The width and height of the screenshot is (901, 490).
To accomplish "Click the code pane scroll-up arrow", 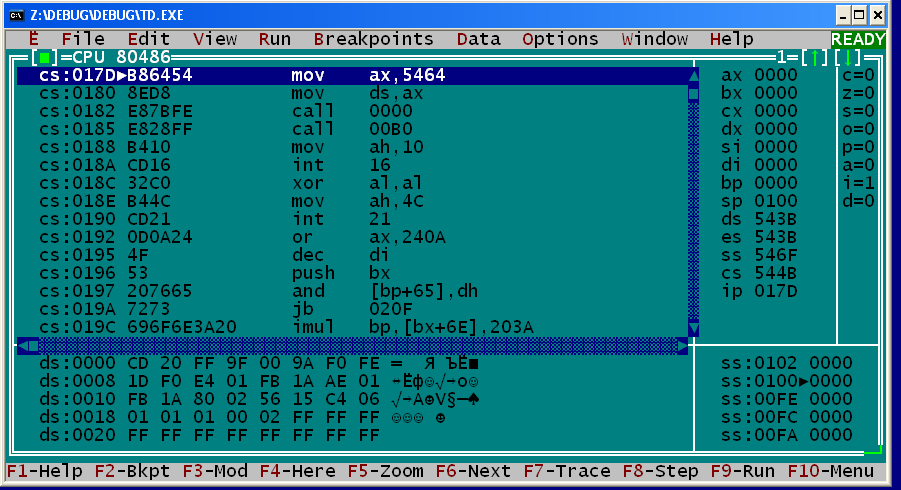I will pyautogui.click(x=694, y=75).
